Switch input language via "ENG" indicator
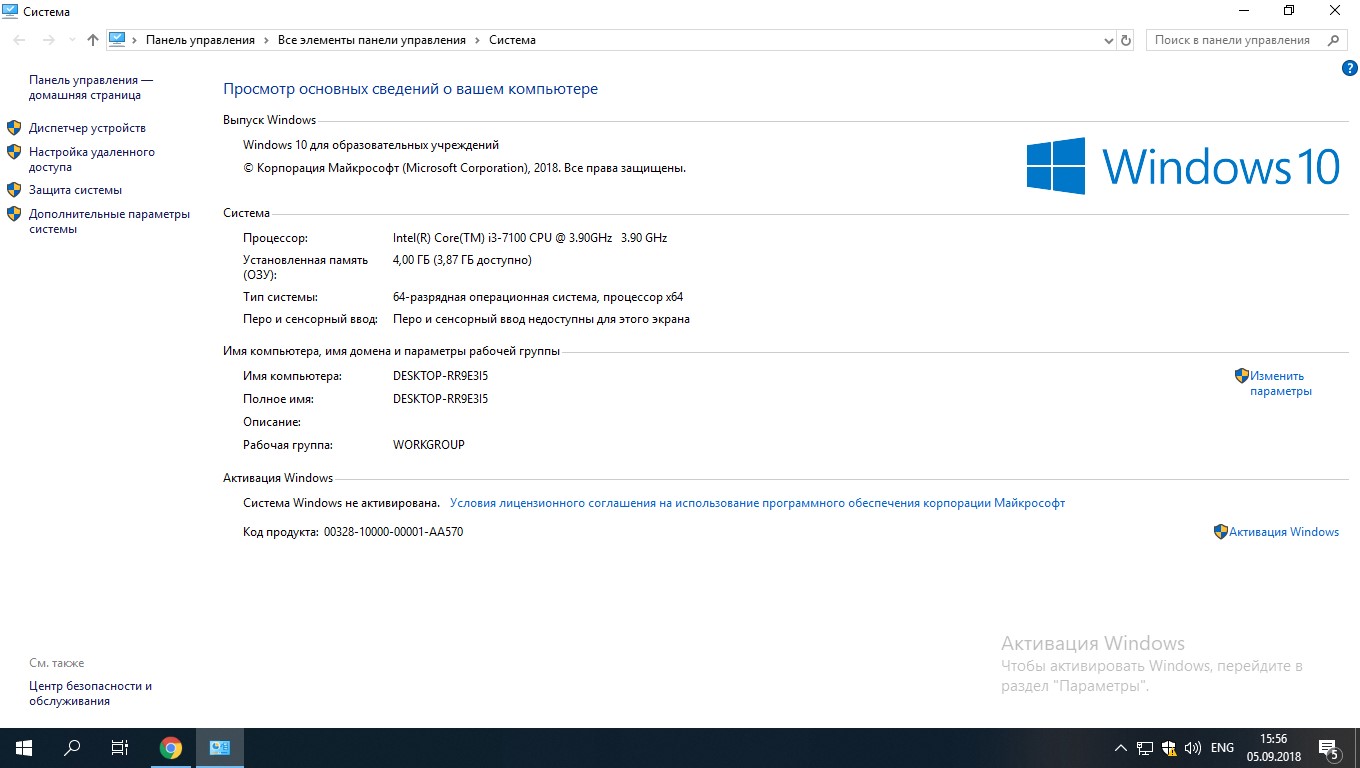The height and width of the screenshot is (768, 1360). click(1222, 748)
